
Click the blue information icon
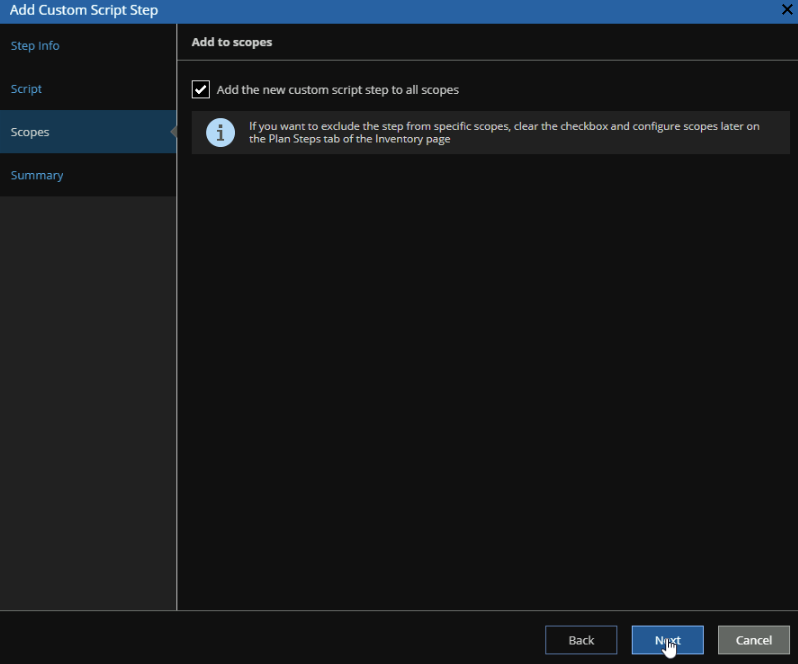220,133
